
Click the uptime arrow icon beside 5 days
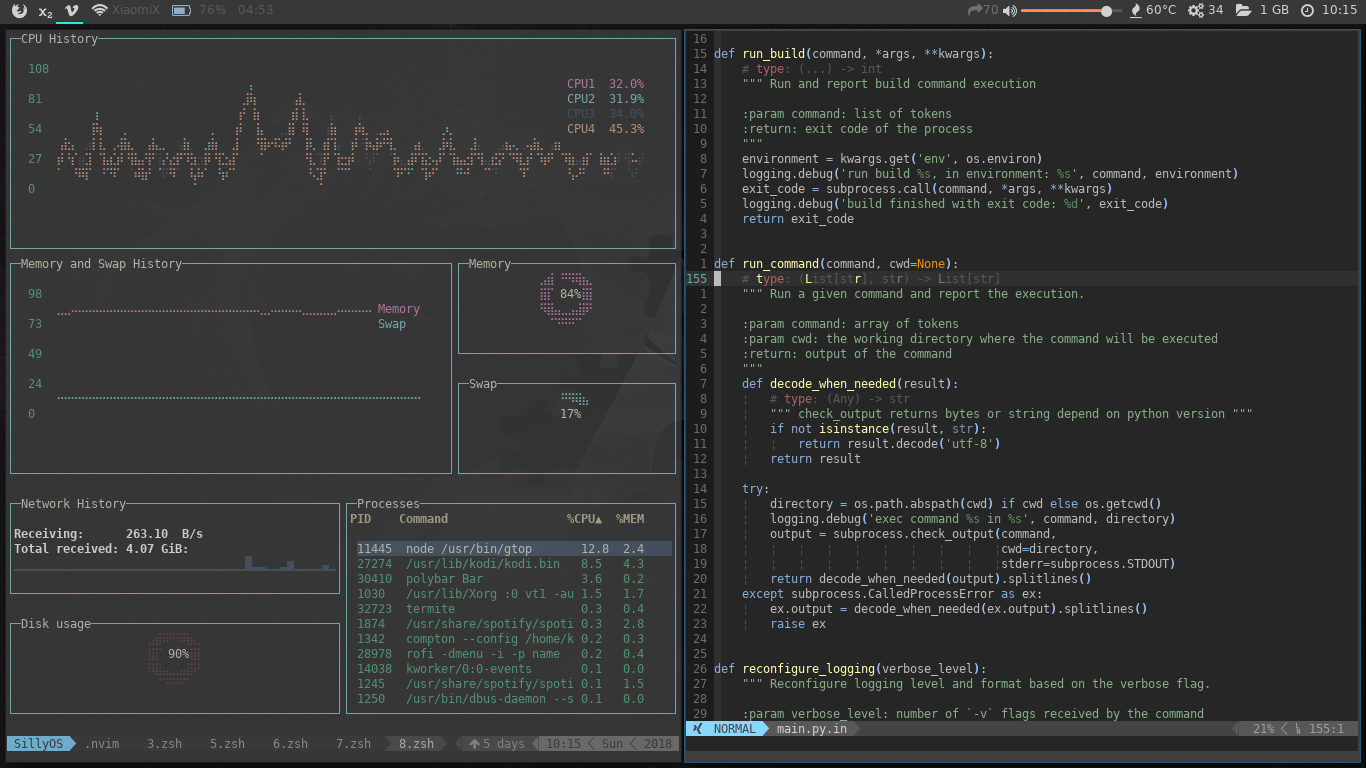click(475, 744)
